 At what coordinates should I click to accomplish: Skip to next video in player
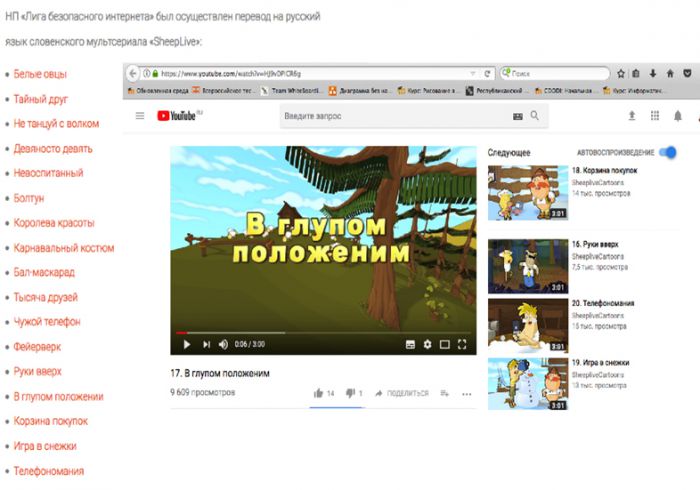(x=206, y=345)
